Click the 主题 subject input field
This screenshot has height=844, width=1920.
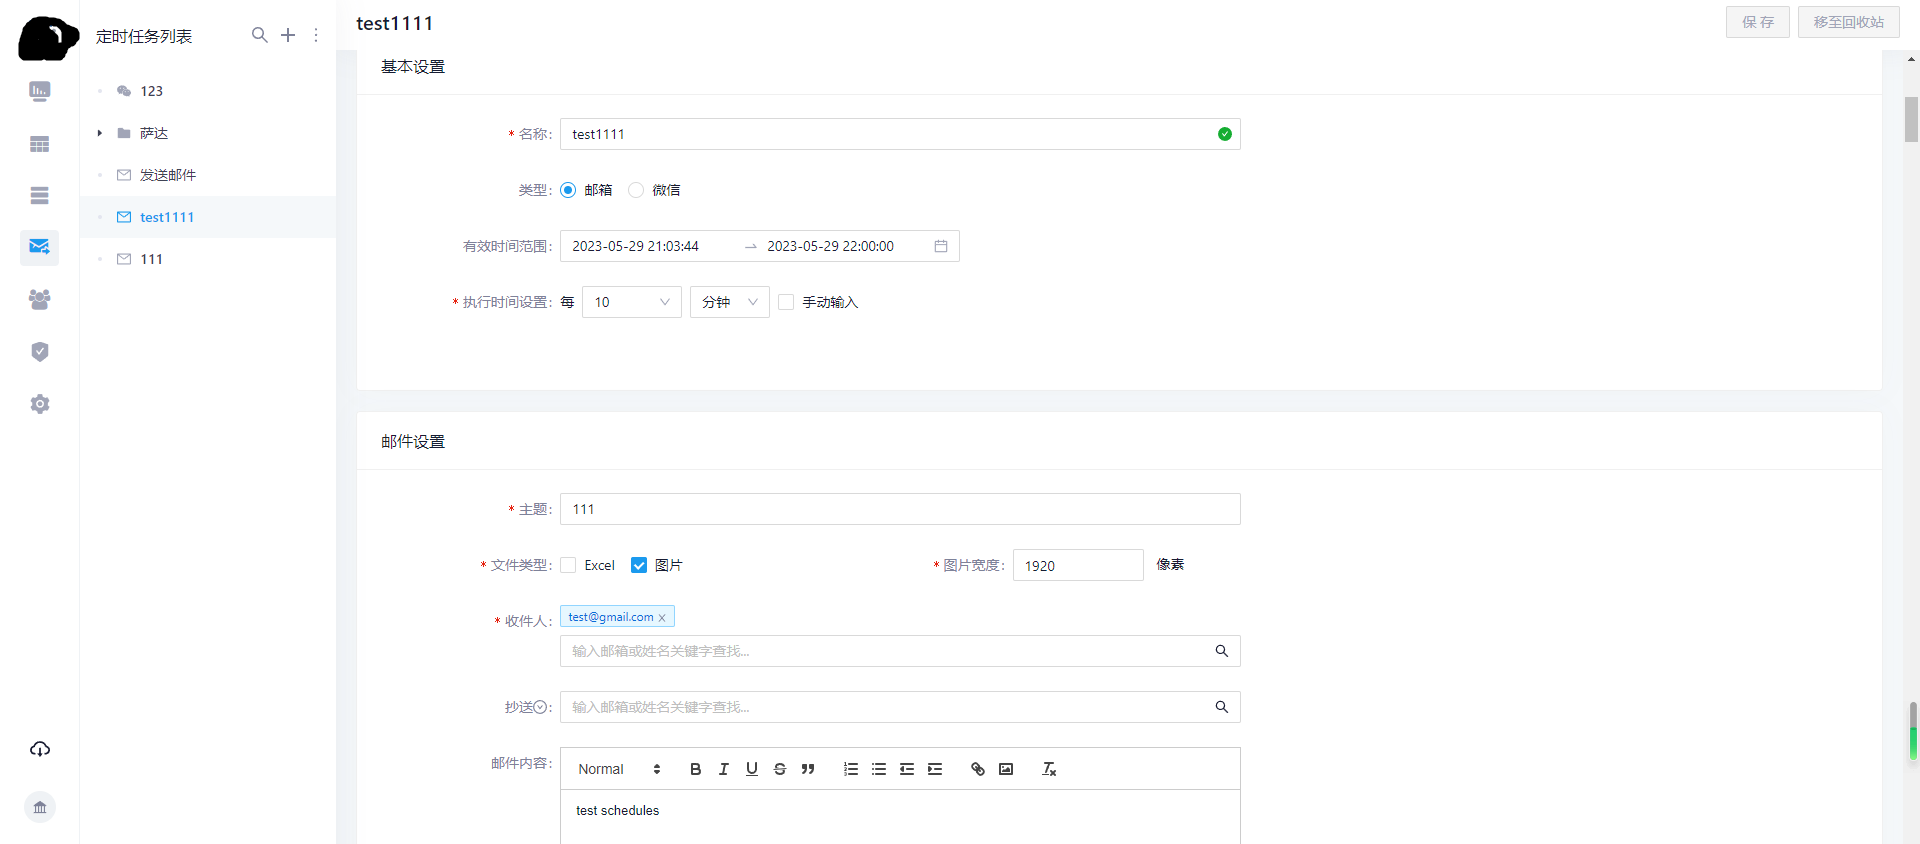tap(900, 509)
